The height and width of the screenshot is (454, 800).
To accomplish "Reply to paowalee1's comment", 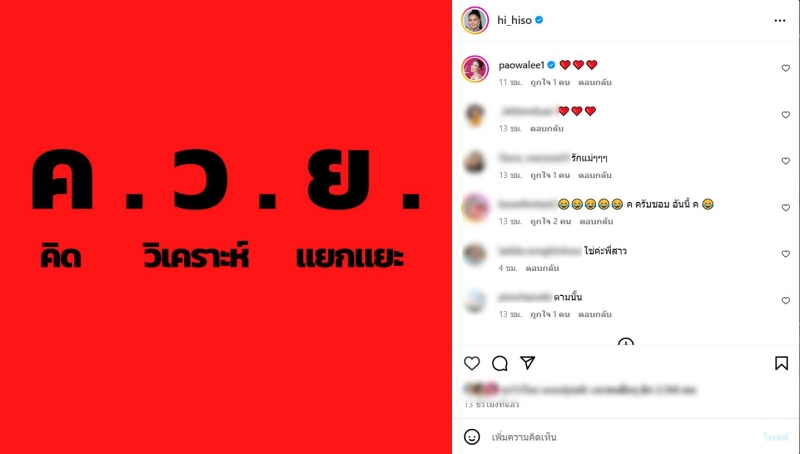I will pos(595,82).
